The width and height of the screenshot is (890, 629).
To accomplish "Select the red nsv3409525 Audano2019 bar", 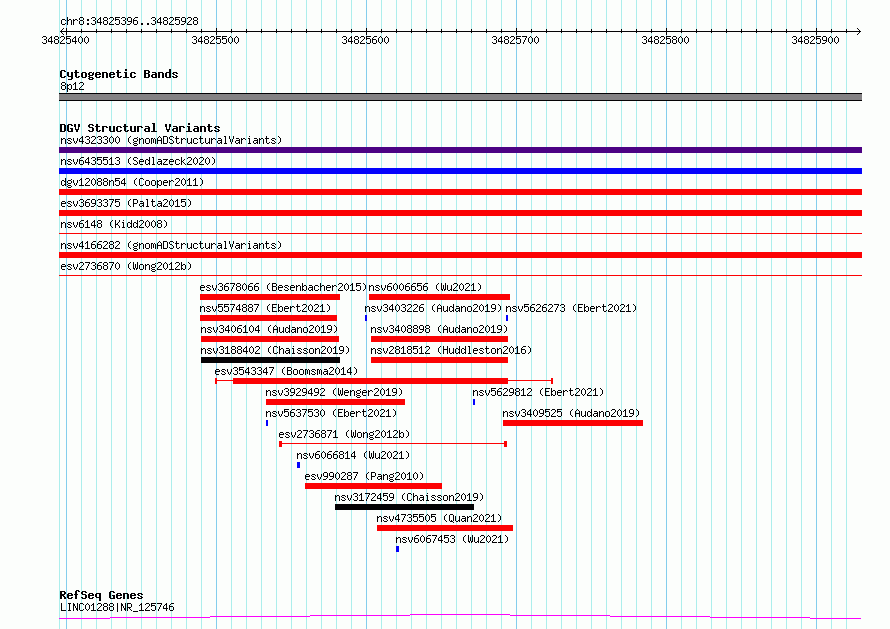I will tap(573, 423).
